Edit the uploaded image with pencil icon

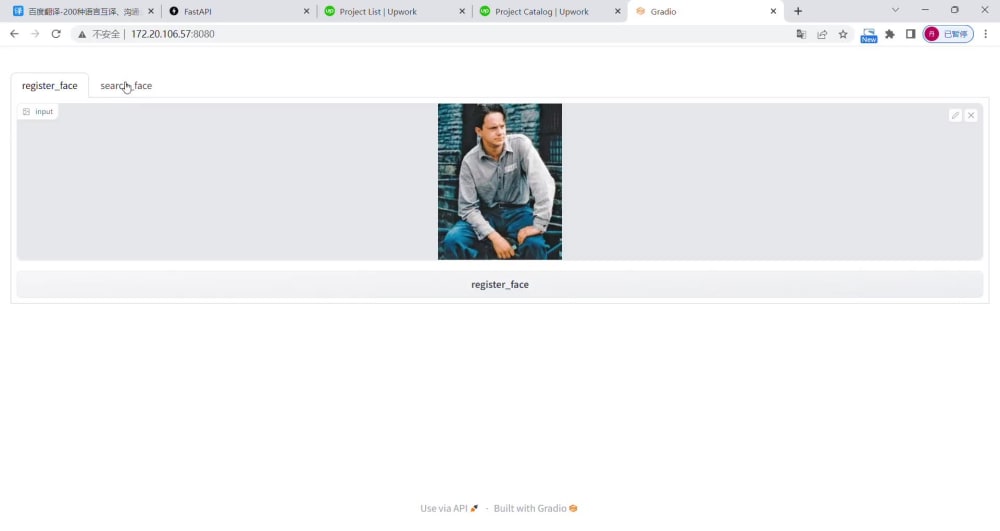955,115
